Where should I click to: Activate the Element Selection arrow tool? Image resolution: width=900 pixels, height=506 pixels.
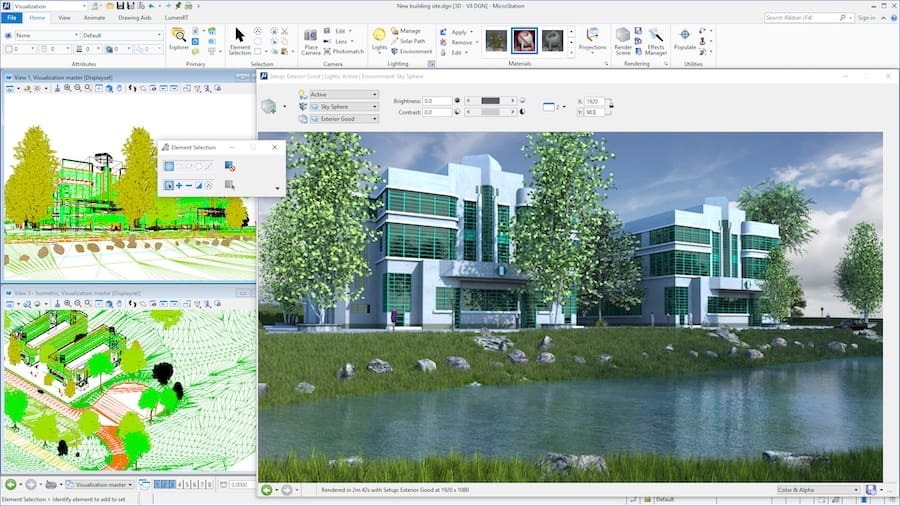240,40
